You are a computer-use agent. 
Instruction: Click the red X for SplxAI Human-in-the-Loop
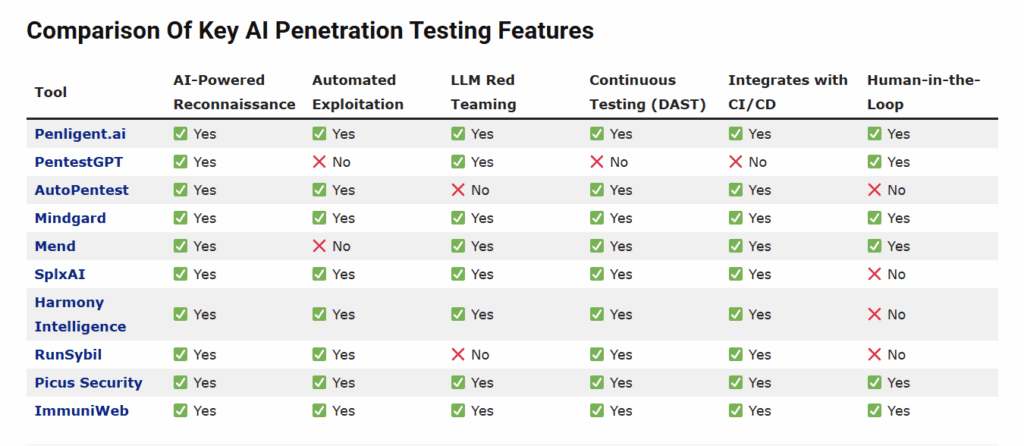(874, 274)
